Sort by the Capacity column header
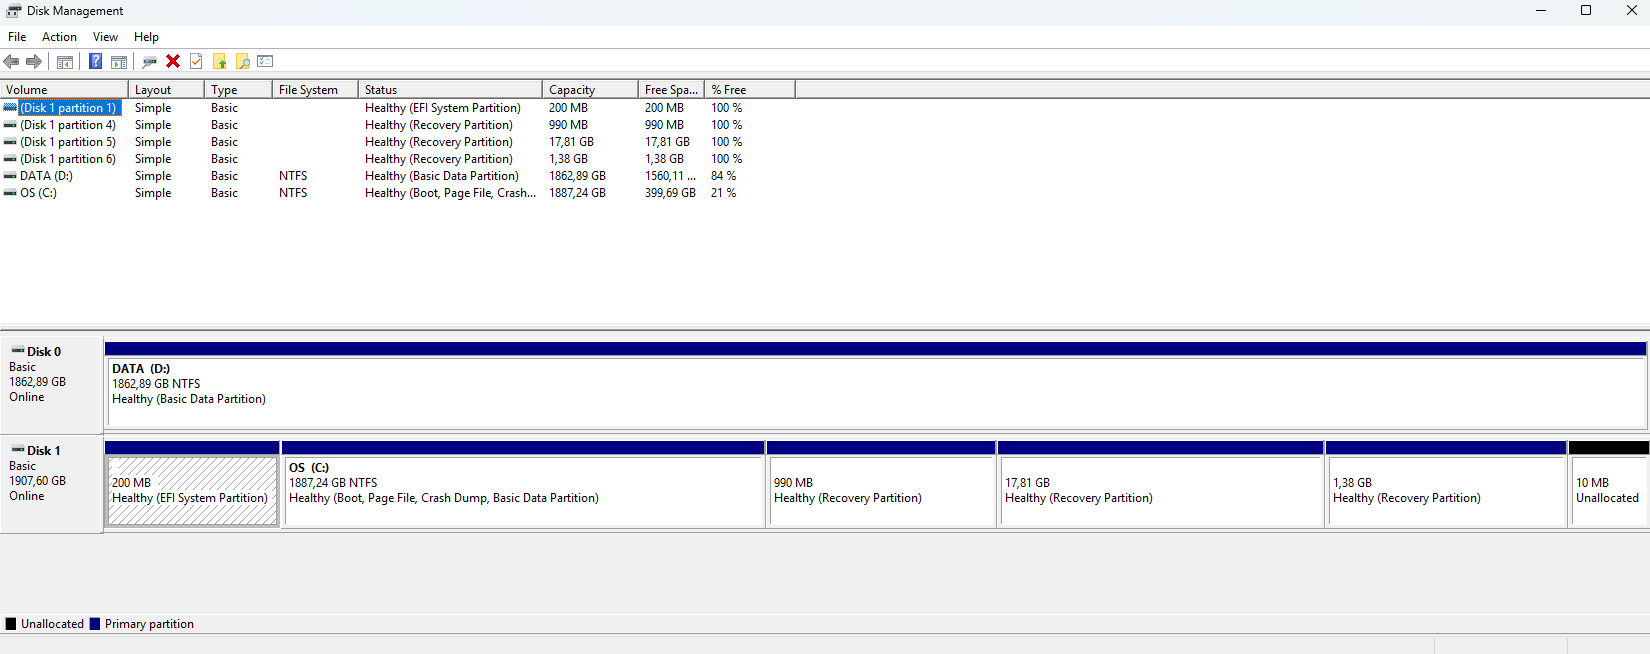This screenshot has width=1650, height=654. coord(590,90)
